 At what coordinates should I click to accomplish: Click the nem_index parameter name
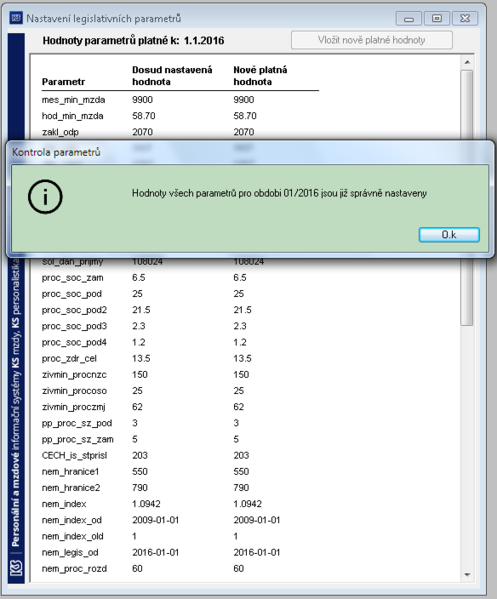point(64,504)
